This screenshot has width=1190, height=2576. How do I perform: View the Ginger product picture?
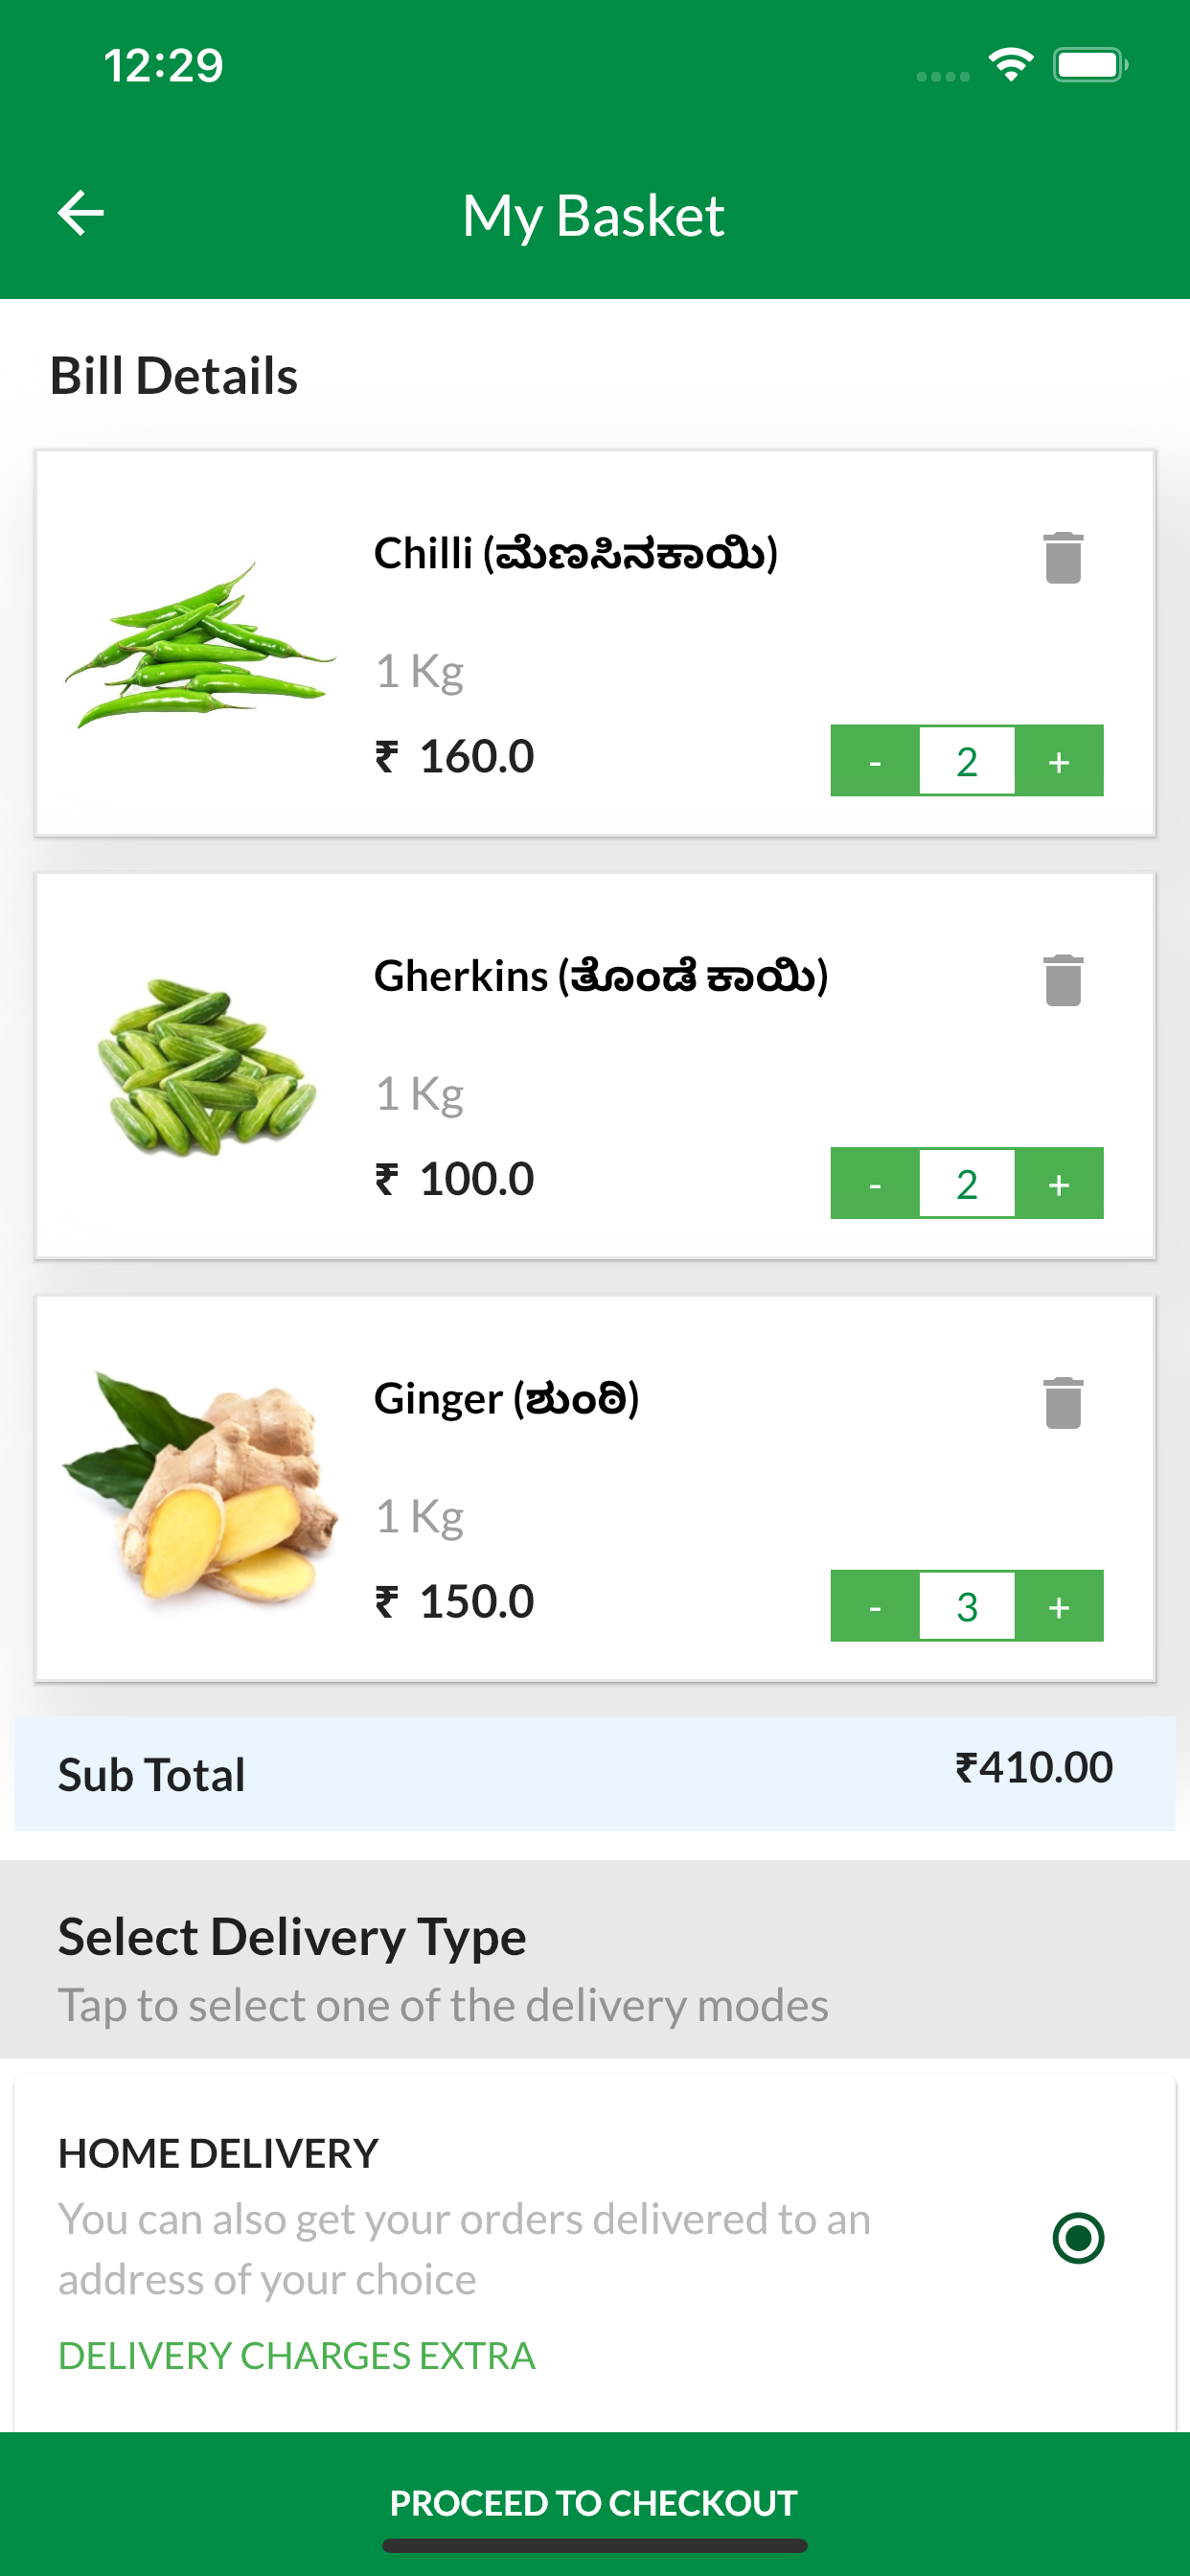(x=200, y=1487)
